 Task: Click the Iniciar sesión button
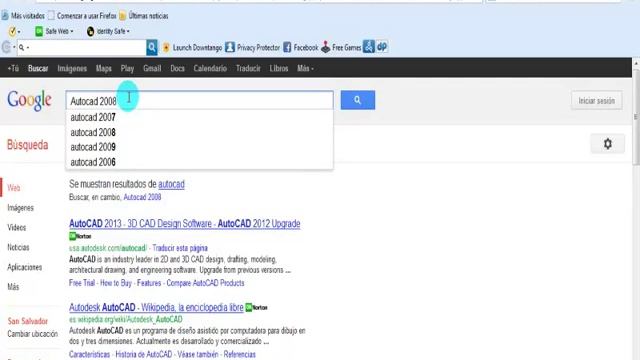point(596,100)
